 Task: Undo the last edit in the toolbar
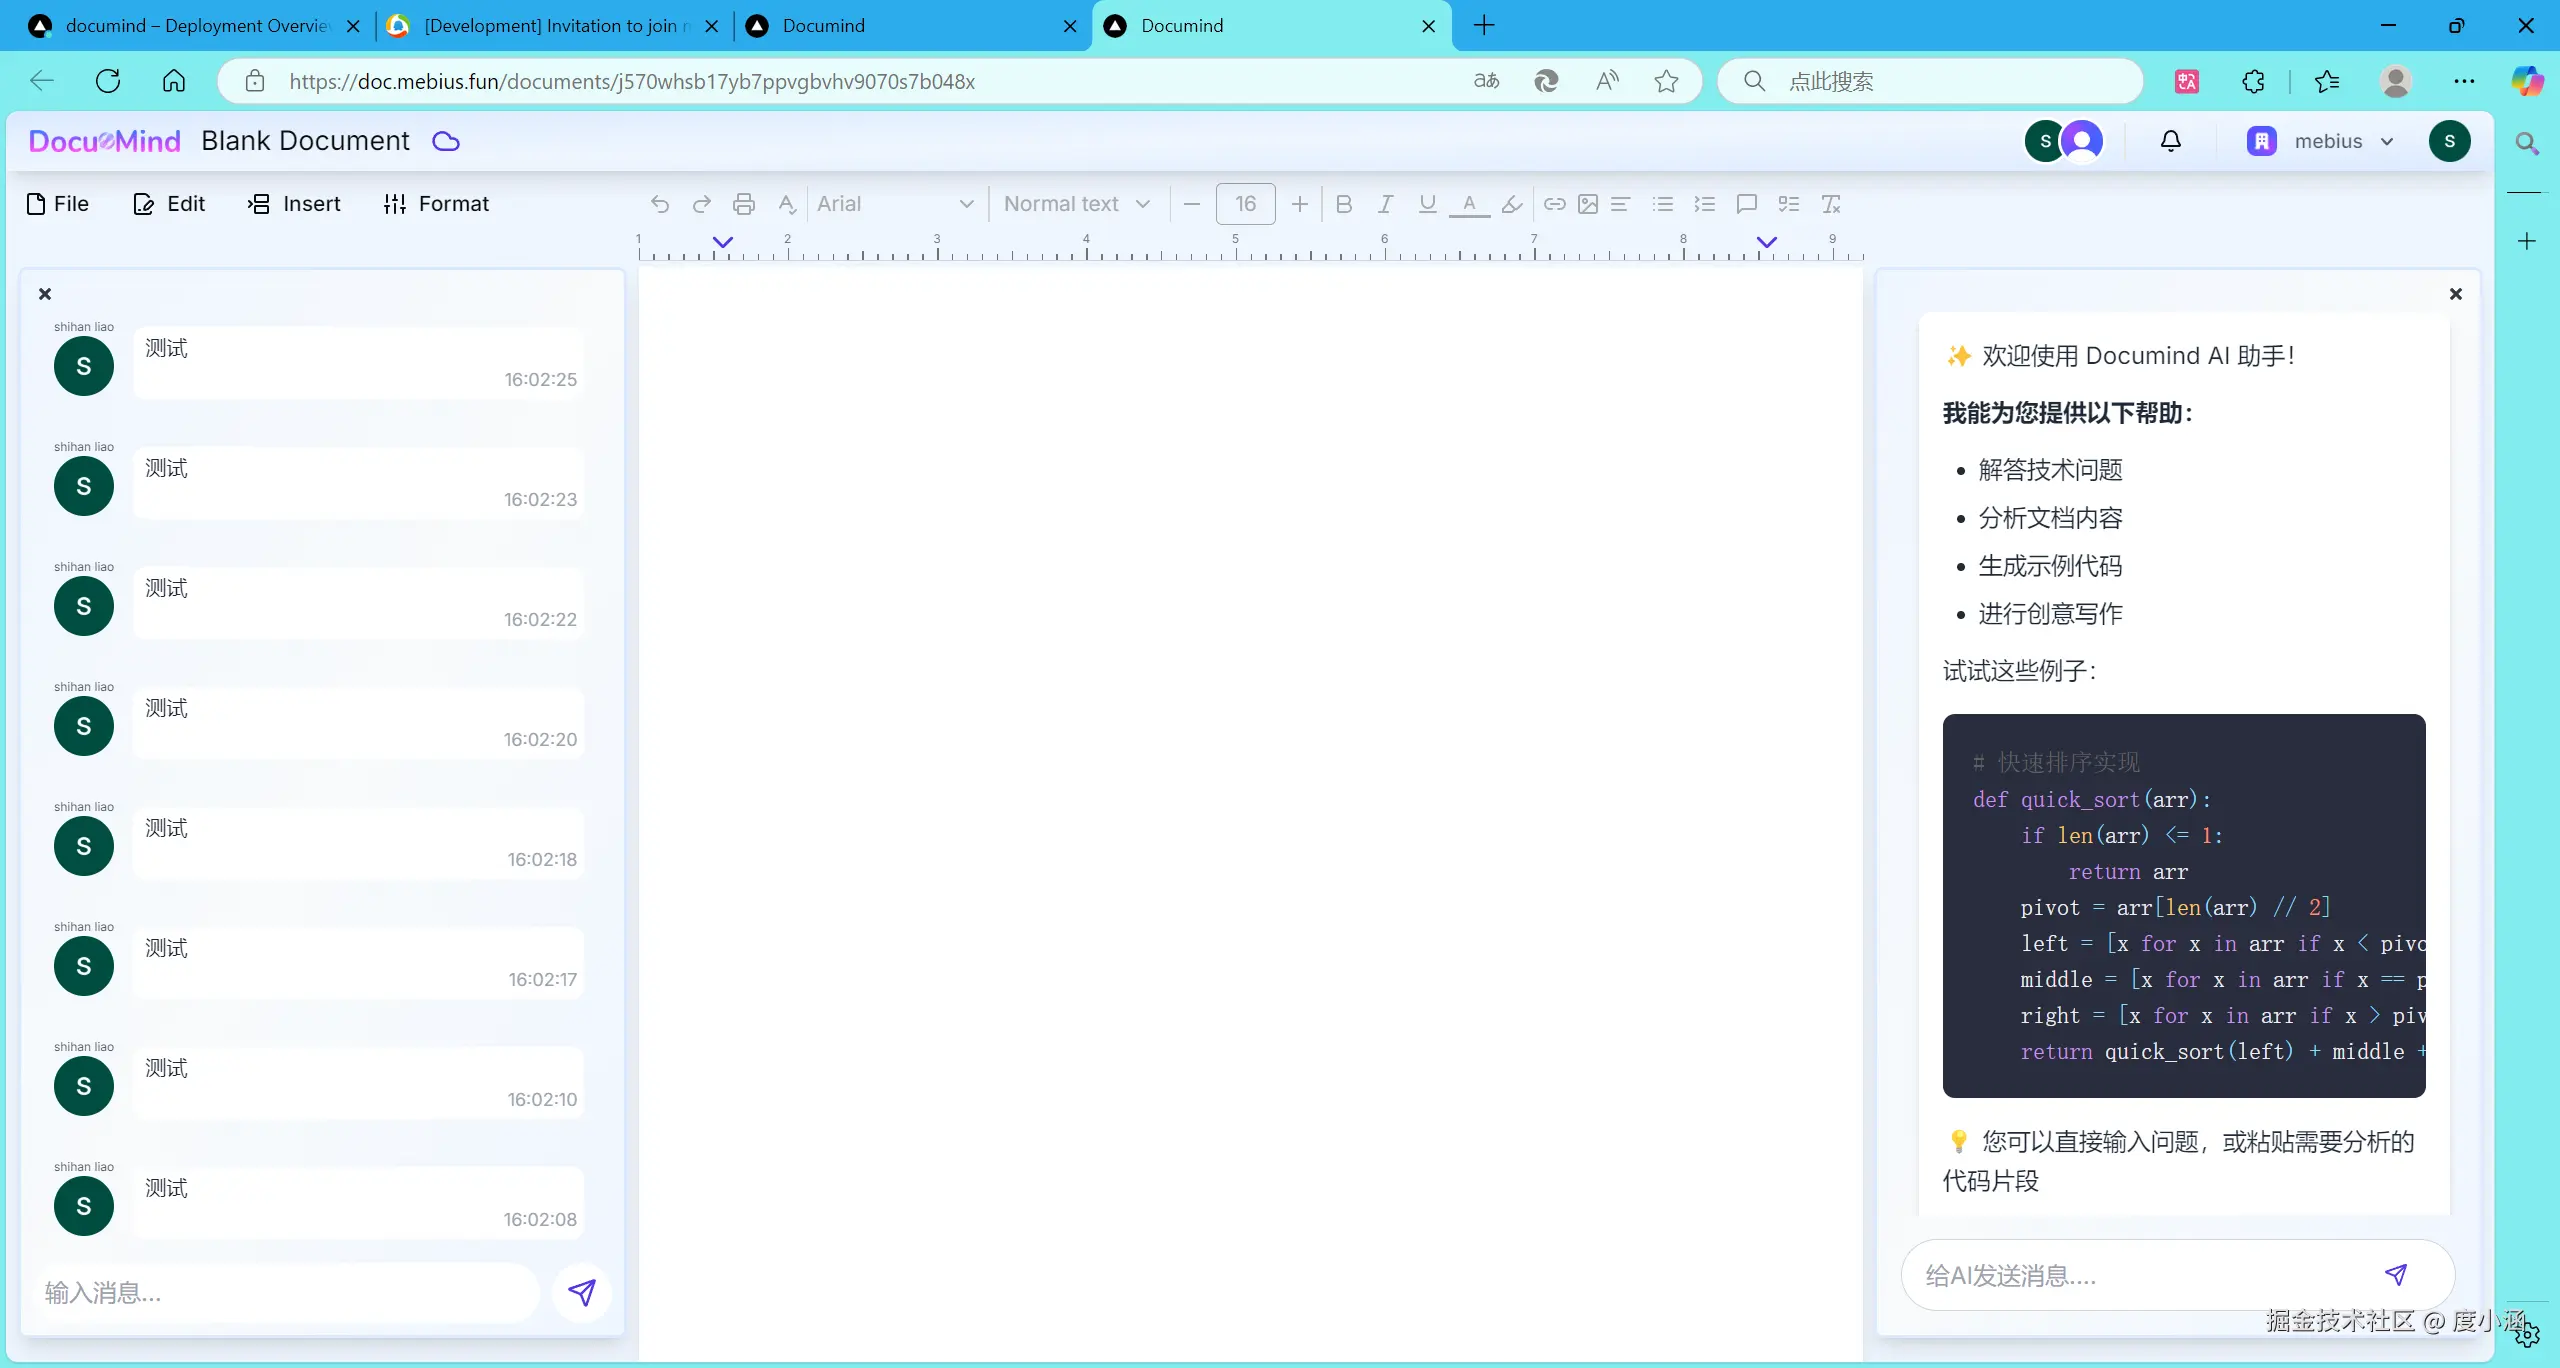coord(660,204)
